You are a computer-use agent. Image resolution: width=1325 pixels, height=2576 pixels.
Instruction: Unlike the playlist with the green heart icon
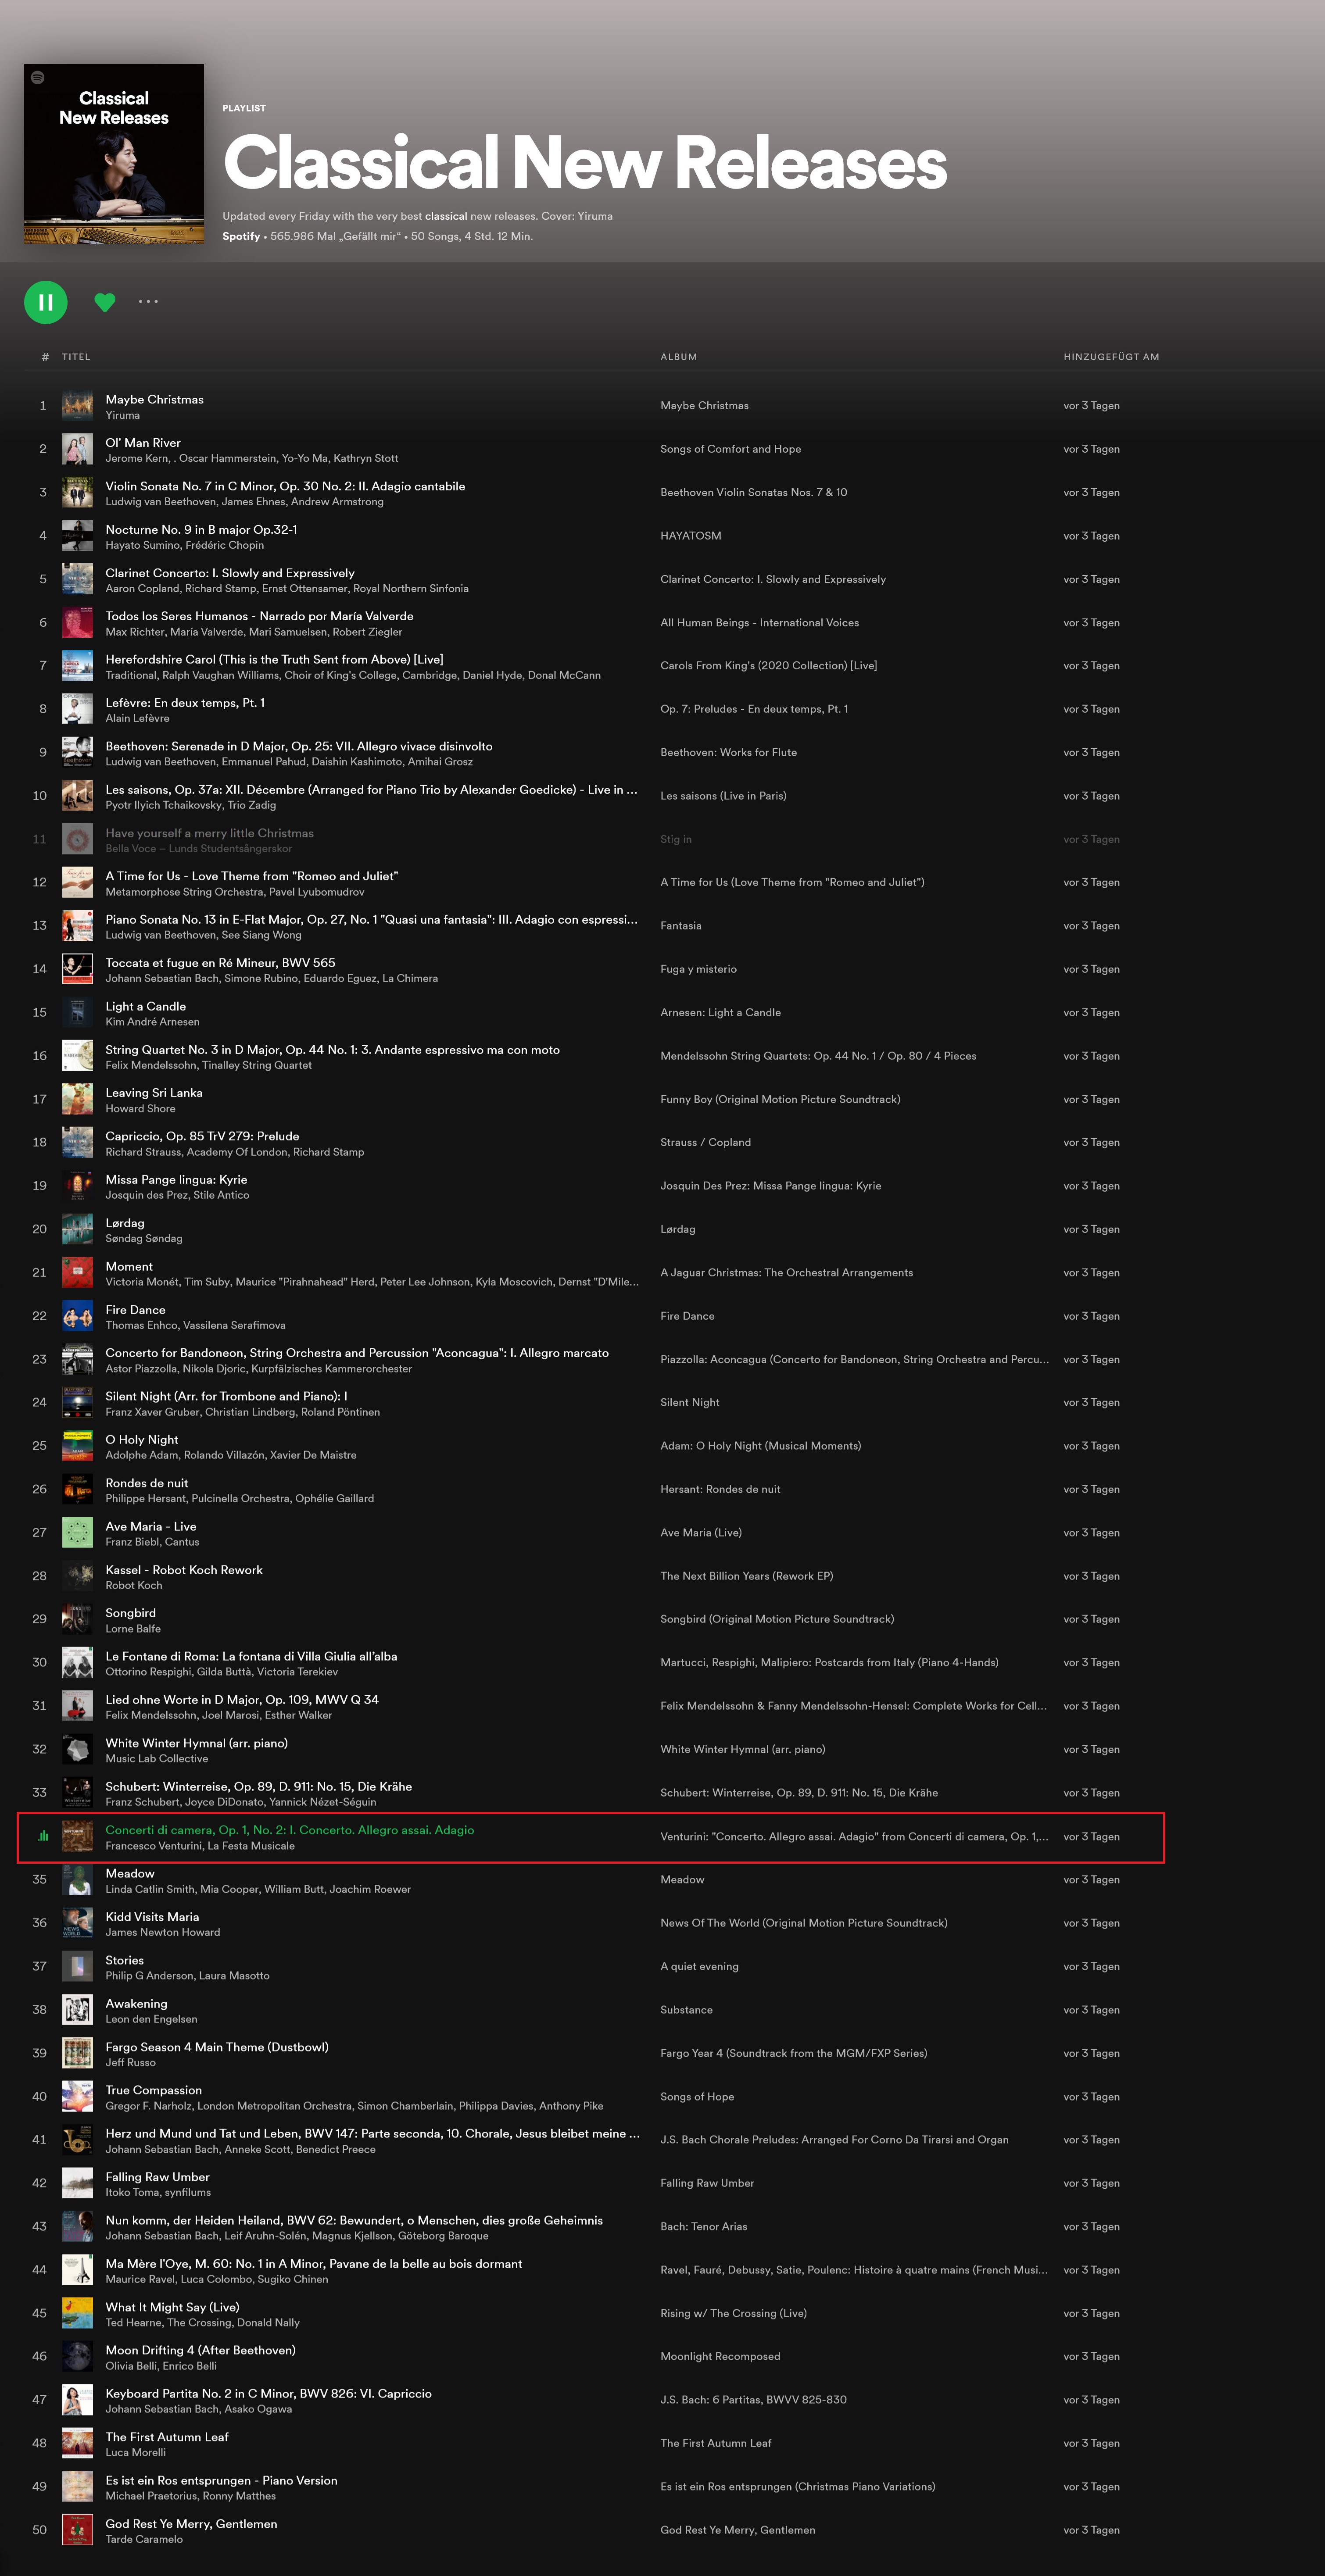click(x=105, y=302)
